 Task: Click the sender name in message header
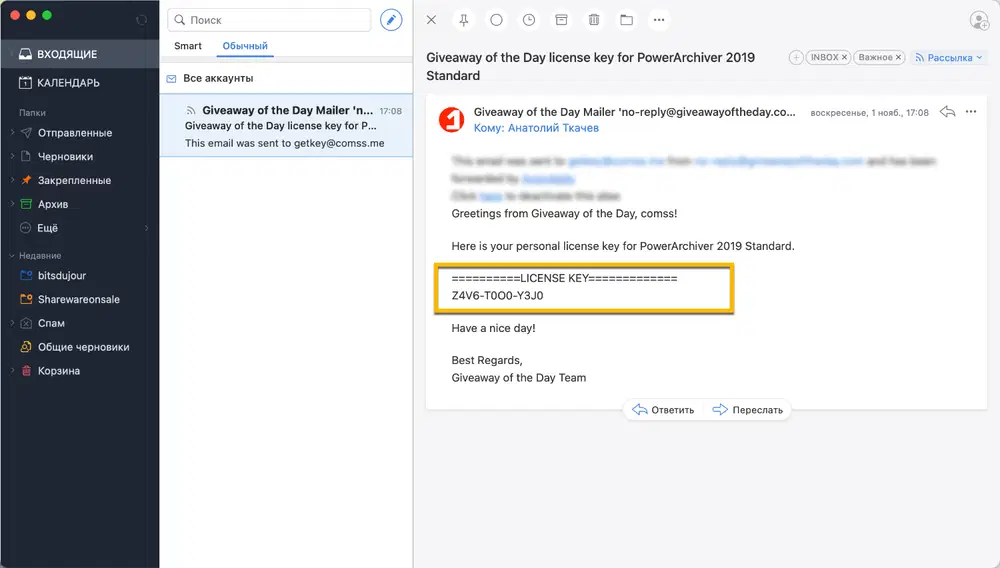[635, 112]
